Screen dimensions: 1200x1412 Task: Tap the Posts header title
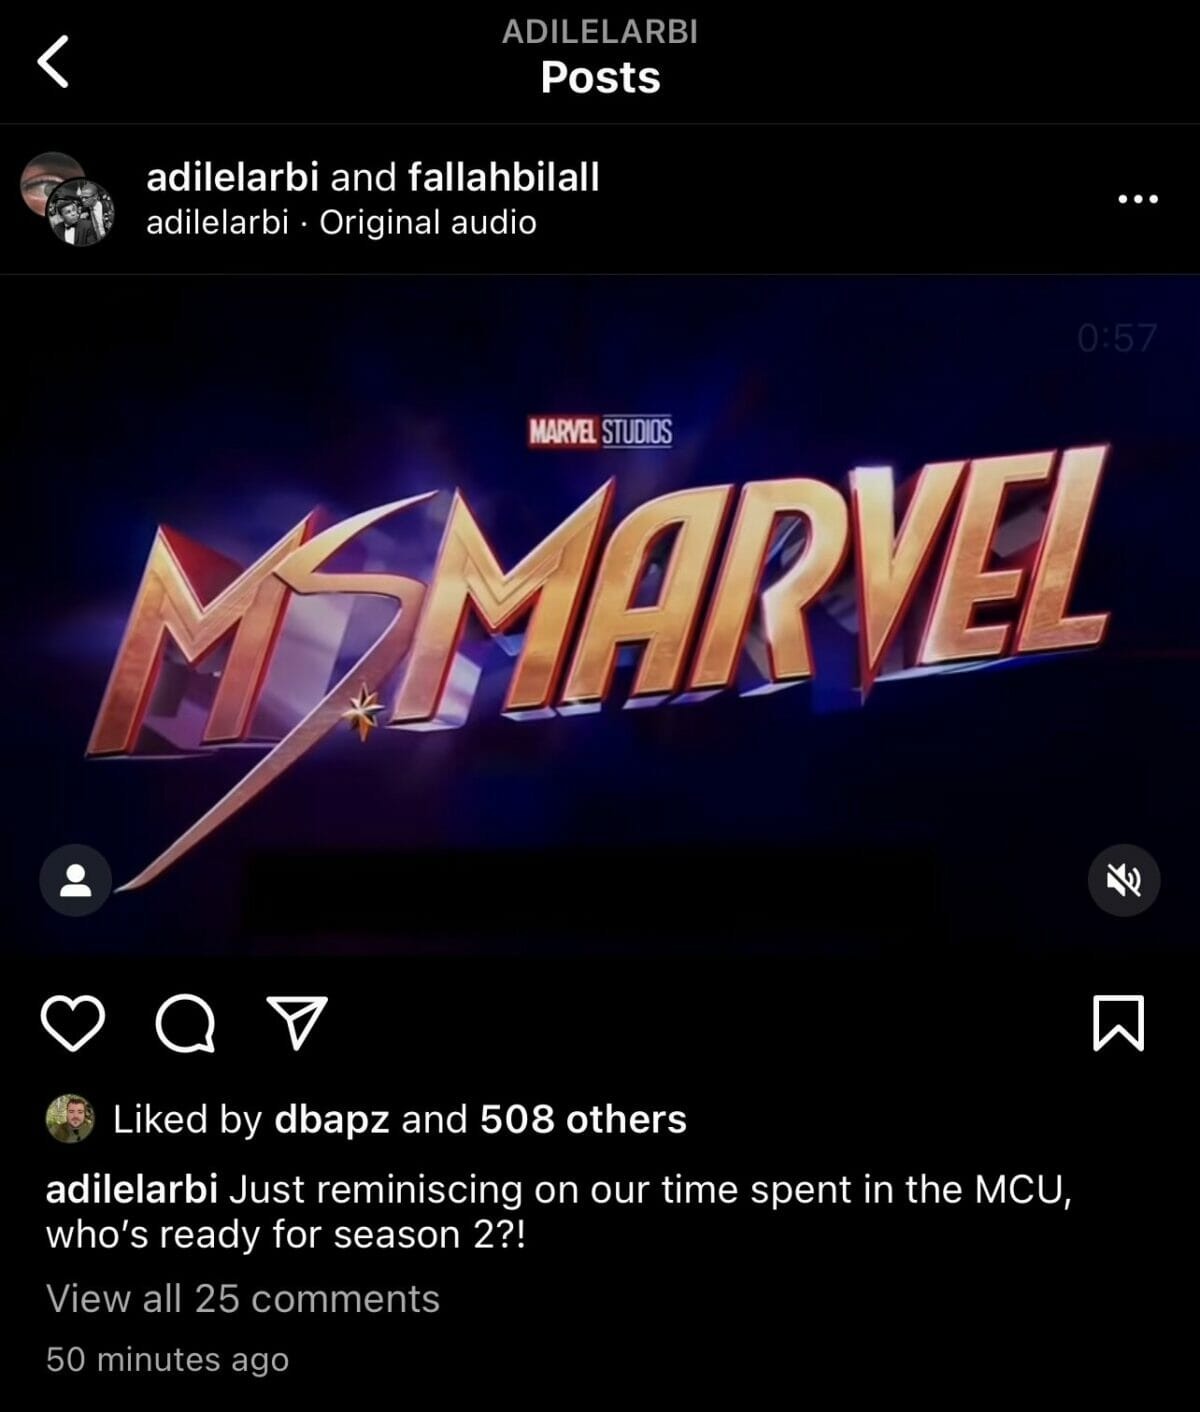click(x=600, y=77)
